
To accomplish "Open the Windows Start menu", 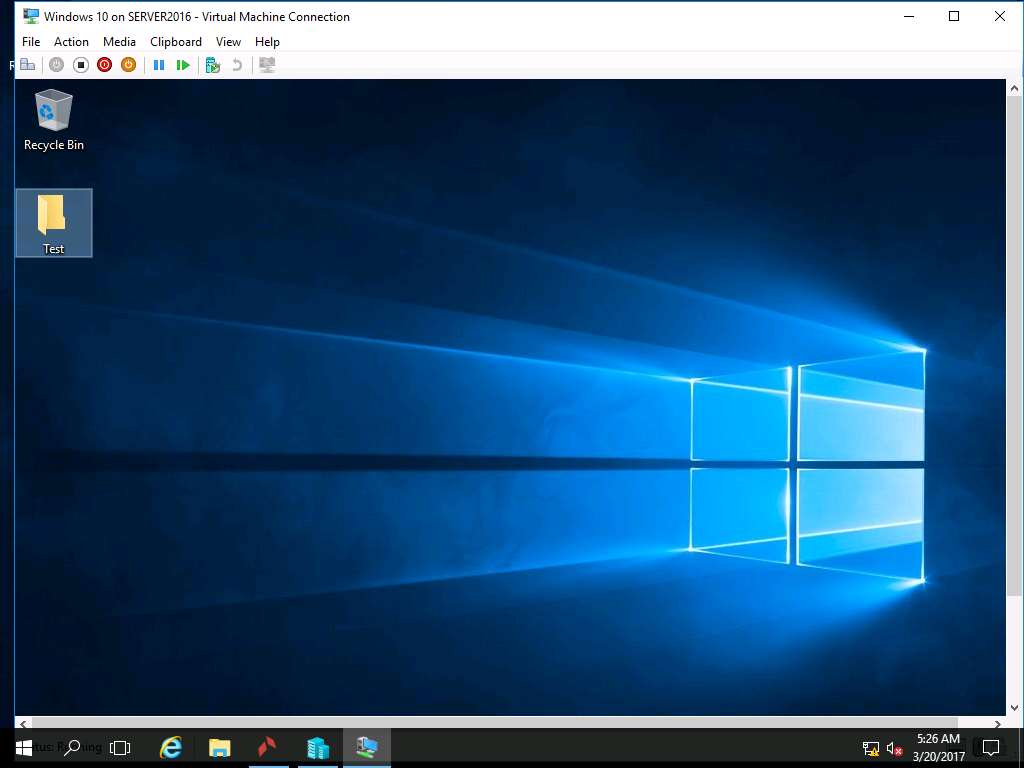I will pyautogui.click(x=24, y=748).
